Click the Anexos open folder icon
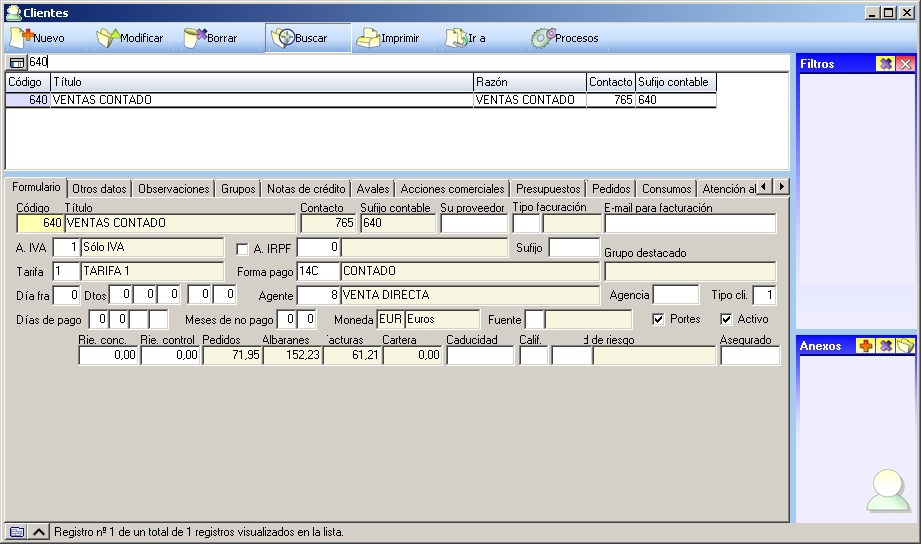 905,345
